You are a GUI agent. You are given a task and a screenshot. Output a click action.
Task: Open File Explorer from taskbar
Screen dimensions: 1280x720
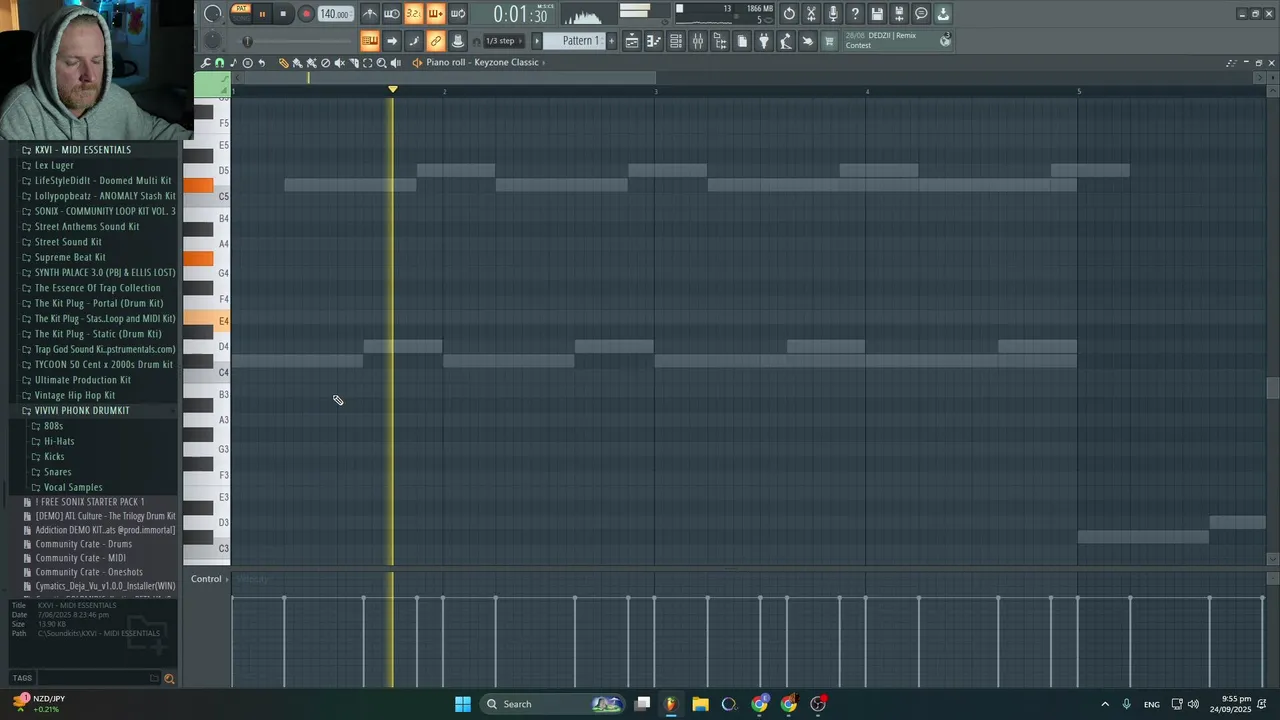point(700,704)
